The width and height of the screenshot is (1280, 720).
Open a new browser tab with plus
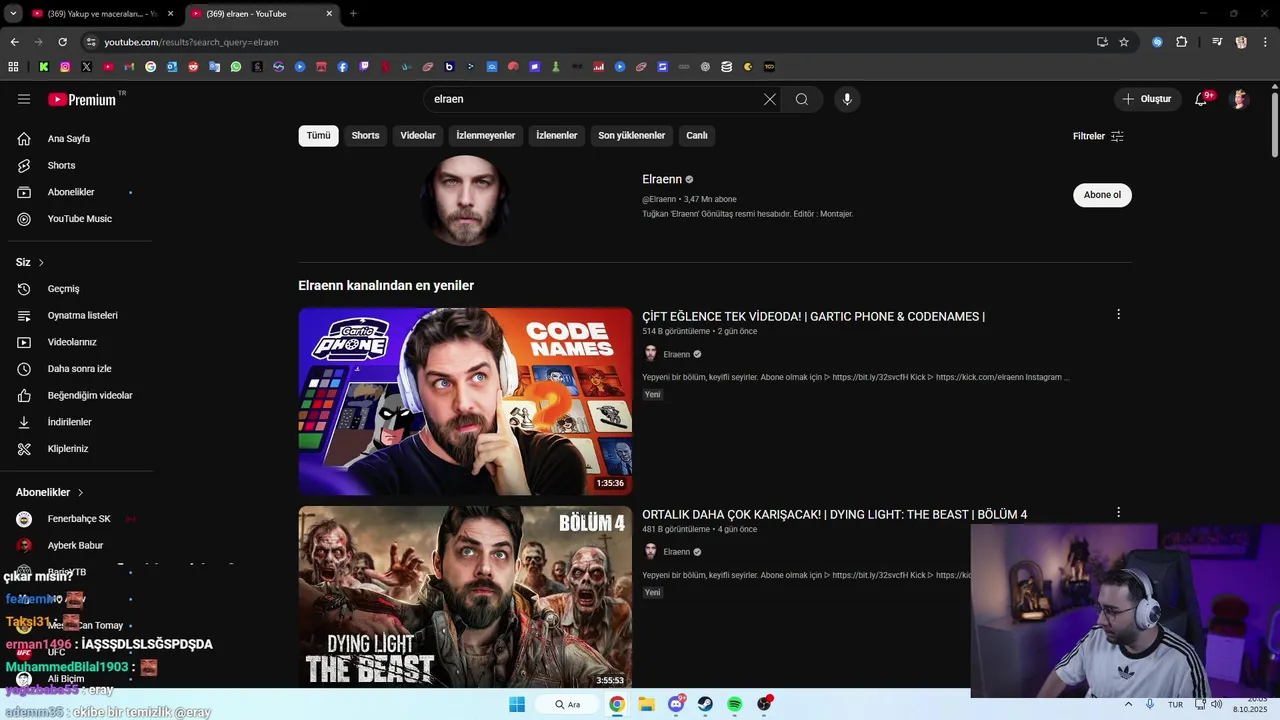pos(353,14)
